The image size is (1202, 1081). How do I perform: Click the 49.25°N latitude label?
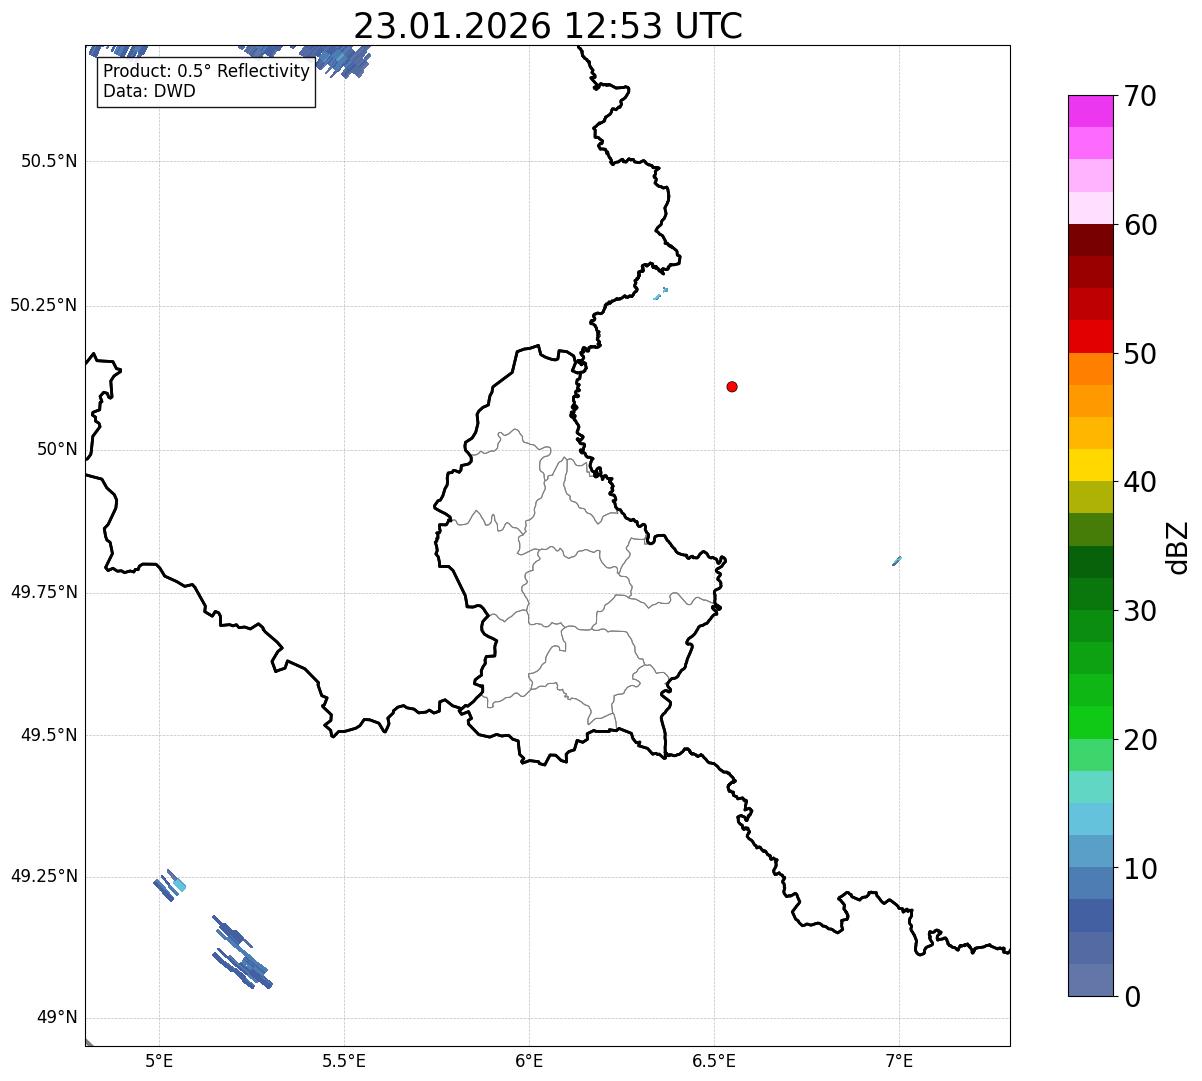point(43,876)
